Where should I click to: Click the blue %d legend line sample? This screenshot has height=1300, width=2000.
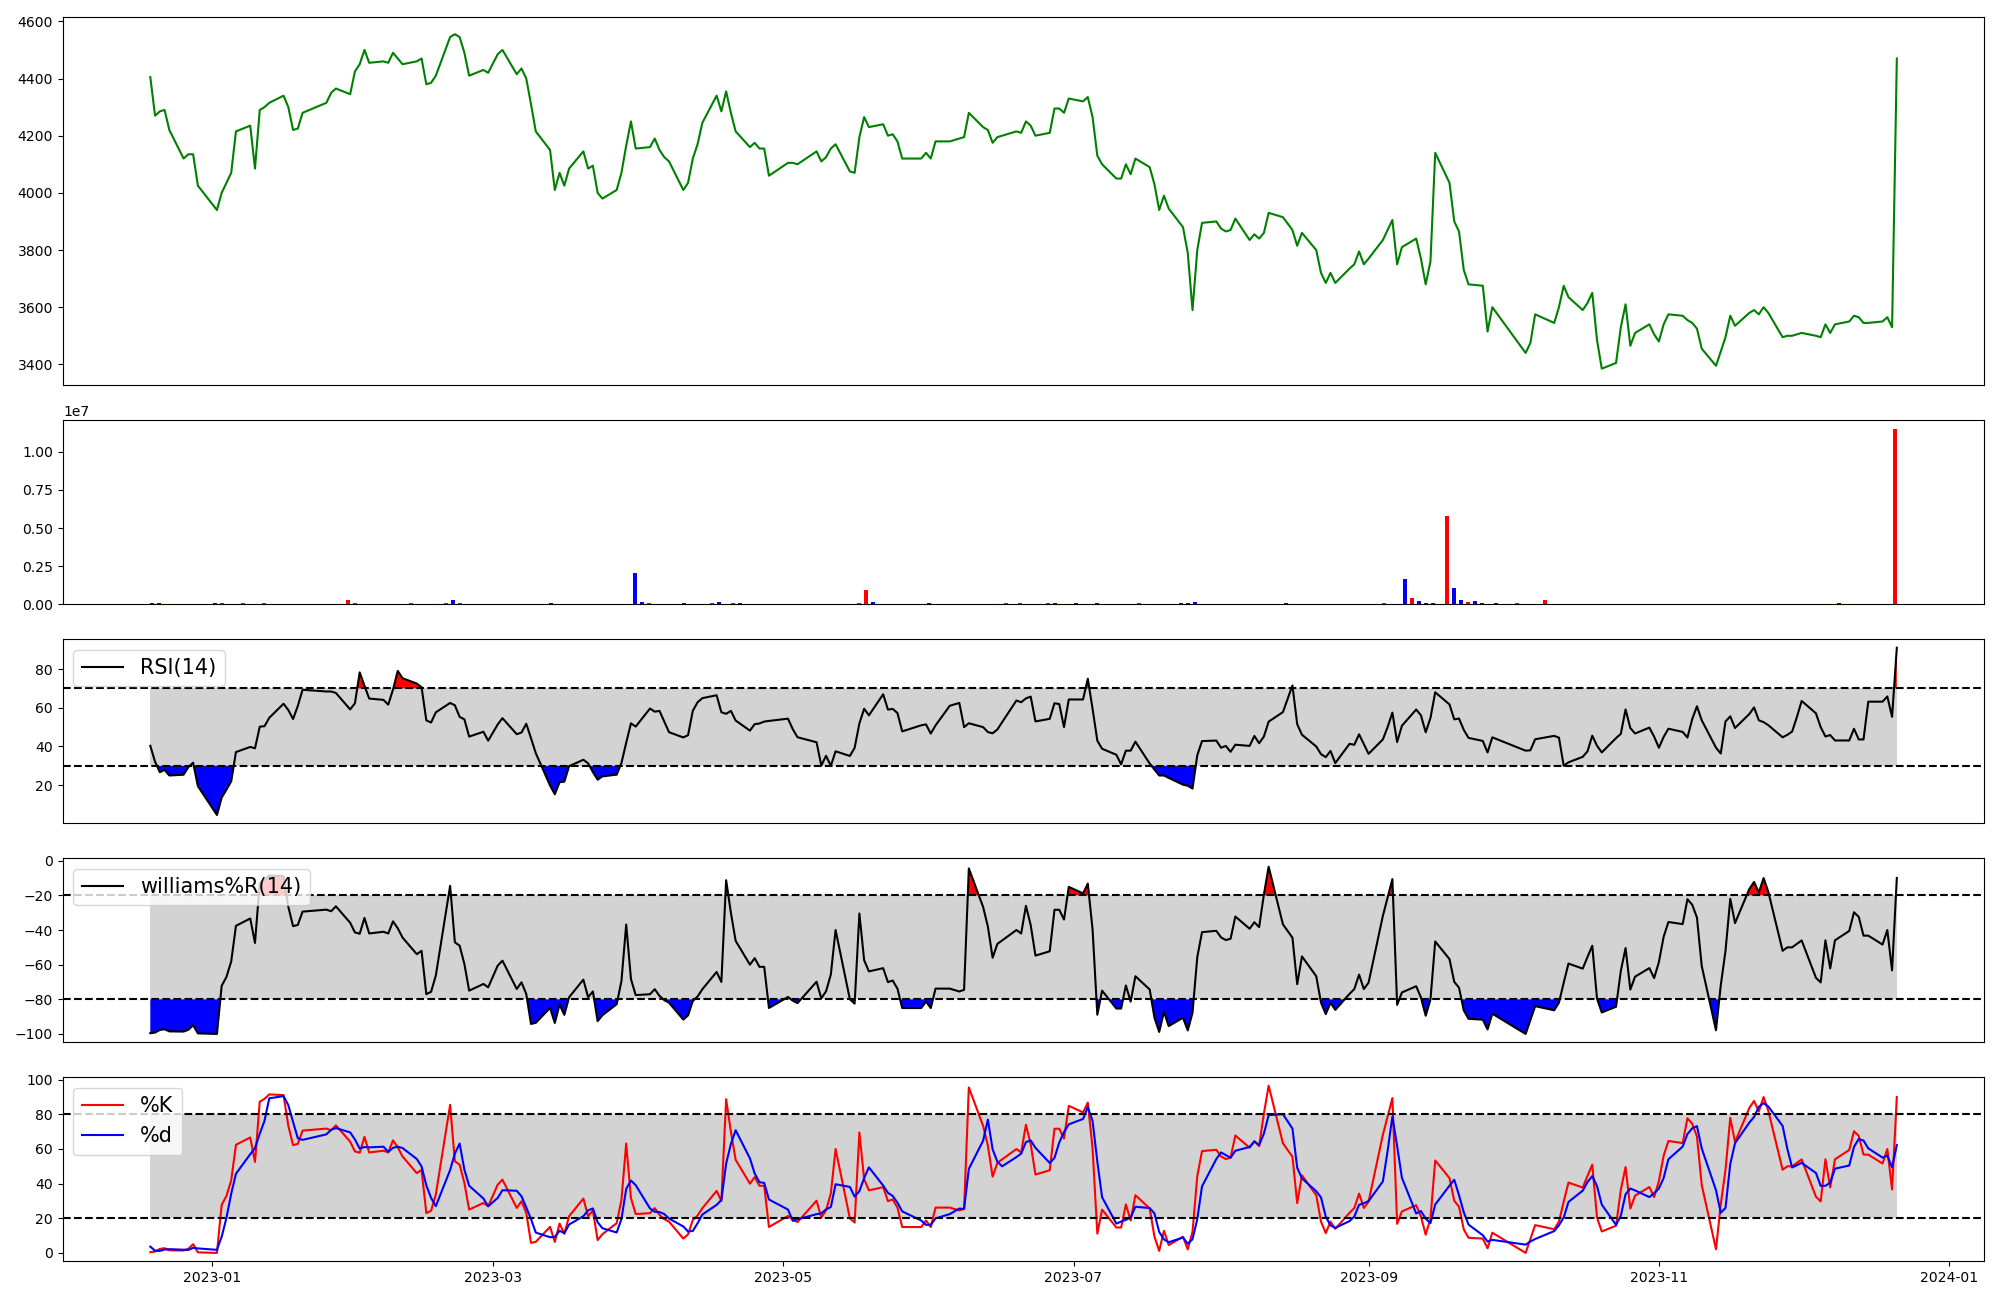coord(102,1135)
